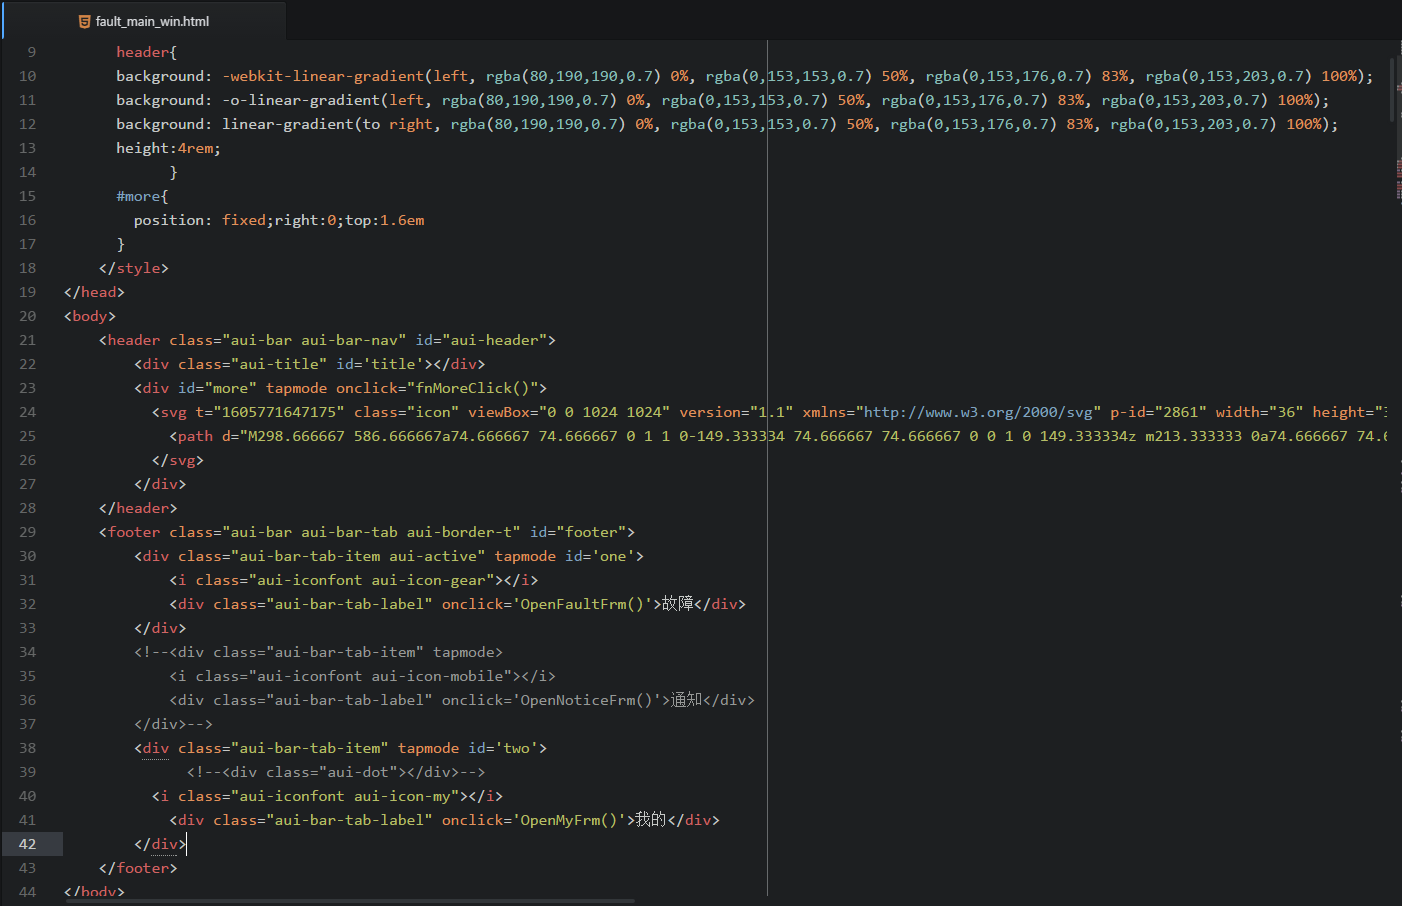Viewport: 1402px width, 906px height.
Task: Click line number 34 in the gutter
Action: [27, 652]
